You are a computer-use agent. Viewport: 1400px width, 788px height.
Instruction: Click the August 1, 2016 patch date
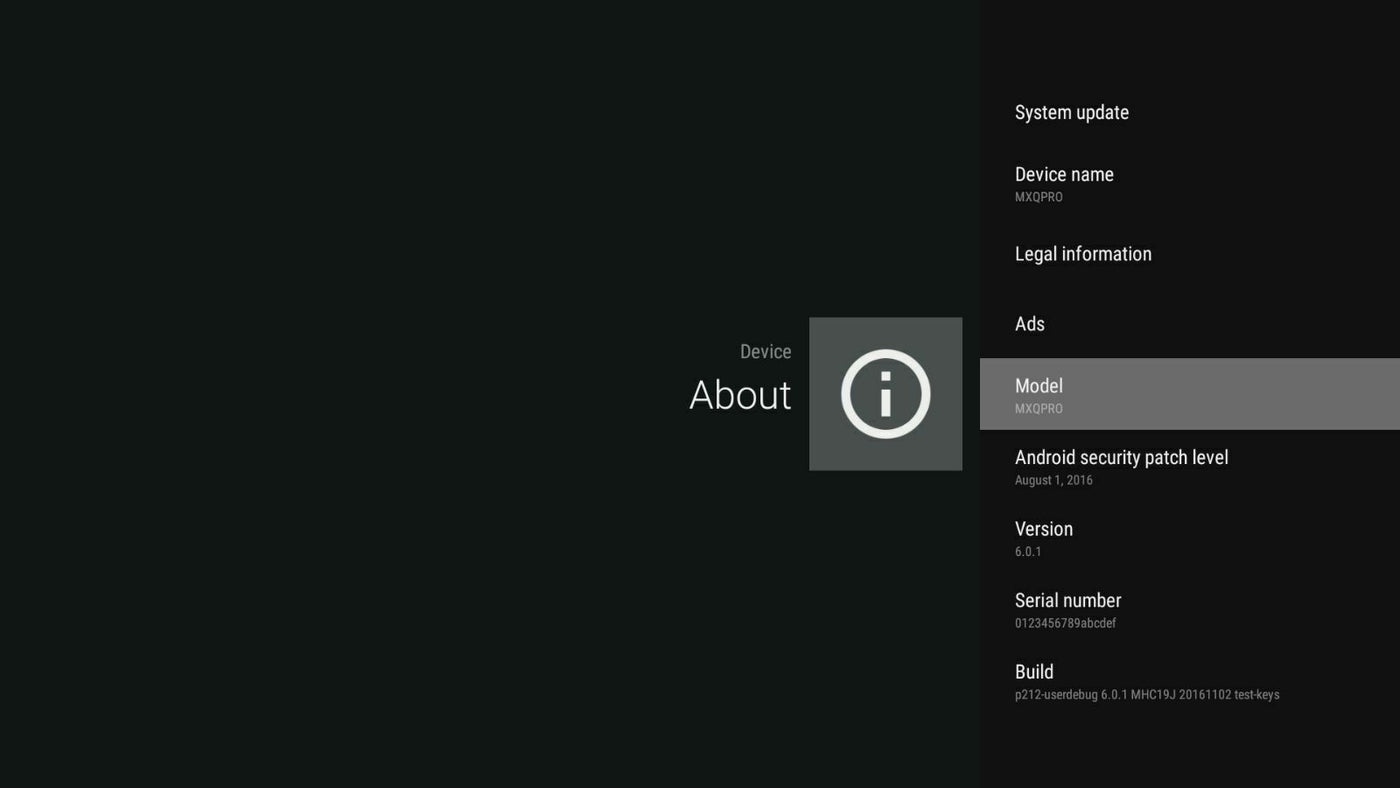tap(1053, 481)
